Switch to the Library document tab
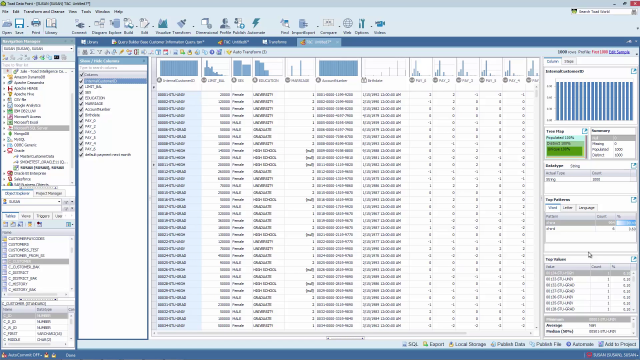This screenshot has width=640, height=360. click(90, 42)
